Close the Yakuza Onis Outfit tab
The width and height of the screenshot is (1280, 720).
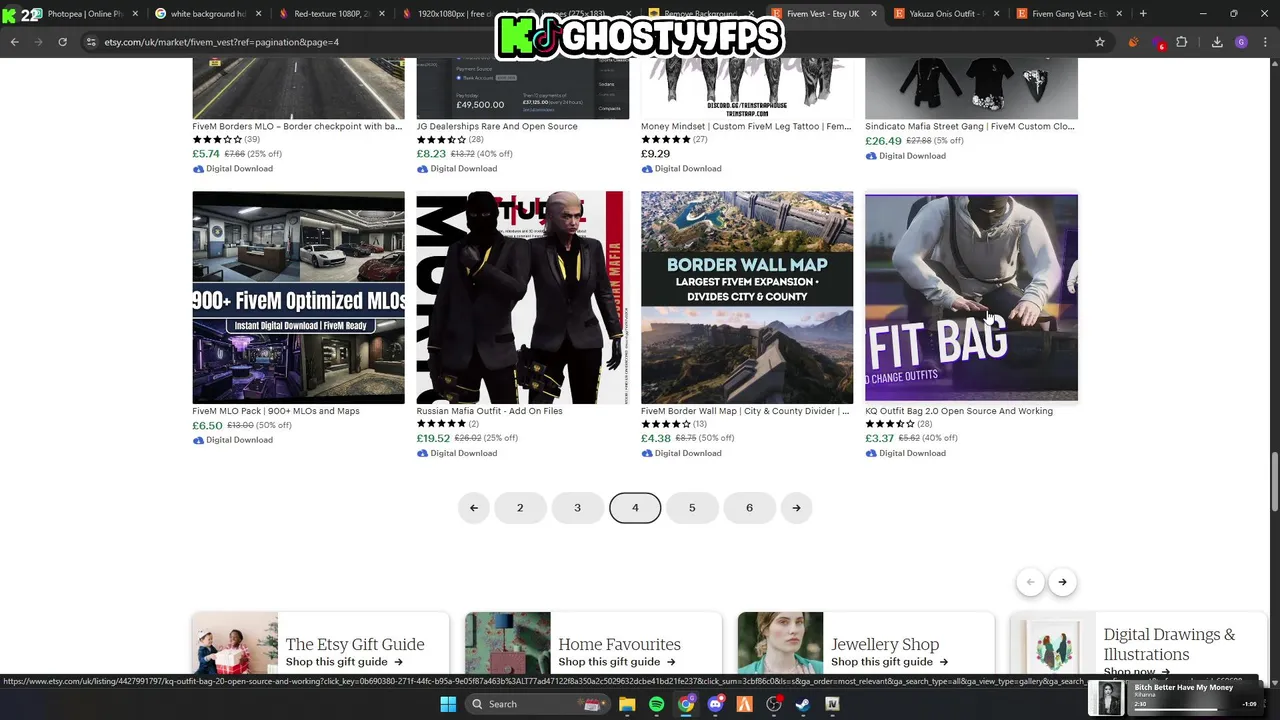pos(997,14)
